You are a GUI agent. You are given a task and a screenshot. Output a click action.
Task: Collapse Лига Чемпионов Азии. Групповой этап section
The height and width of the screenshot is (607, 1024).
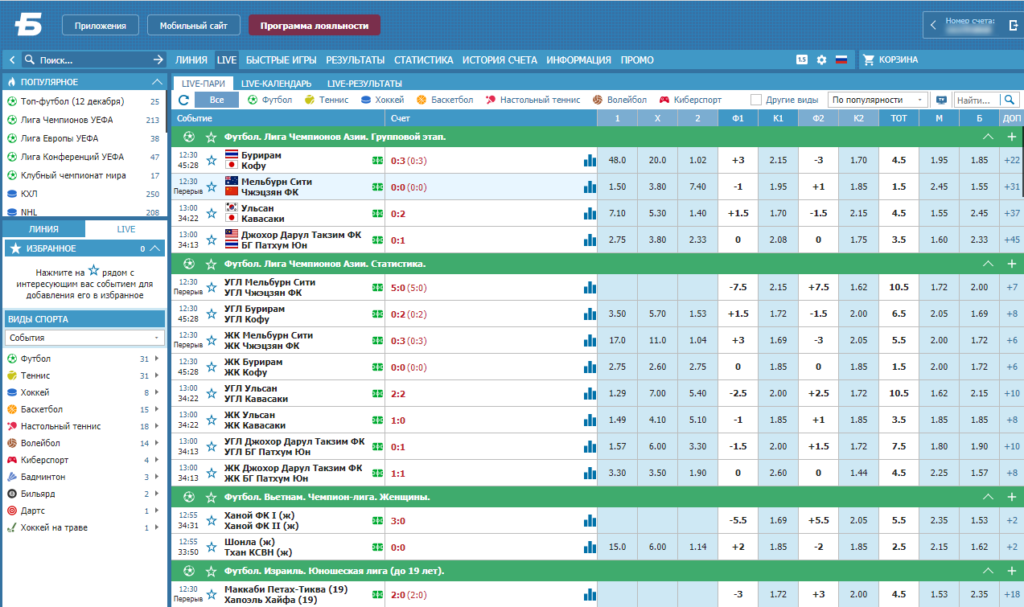[x=988, y=137]
